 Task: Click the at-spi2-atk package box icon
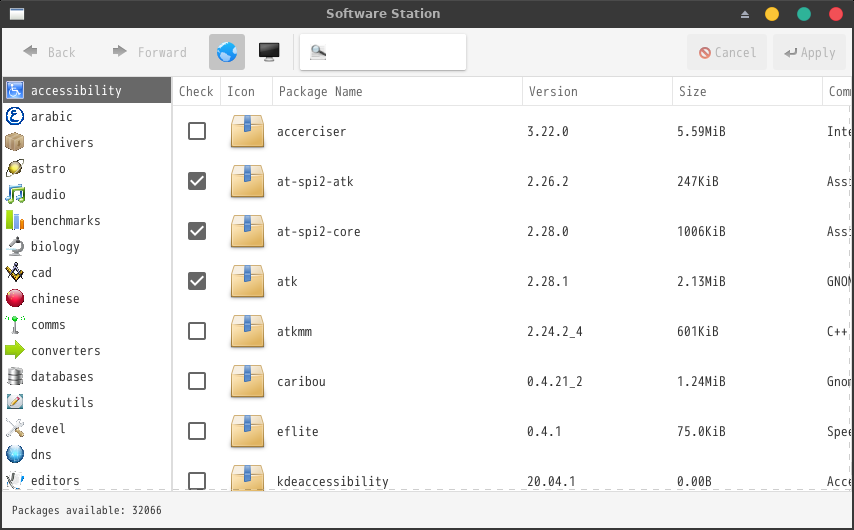(x=247, y=181)
